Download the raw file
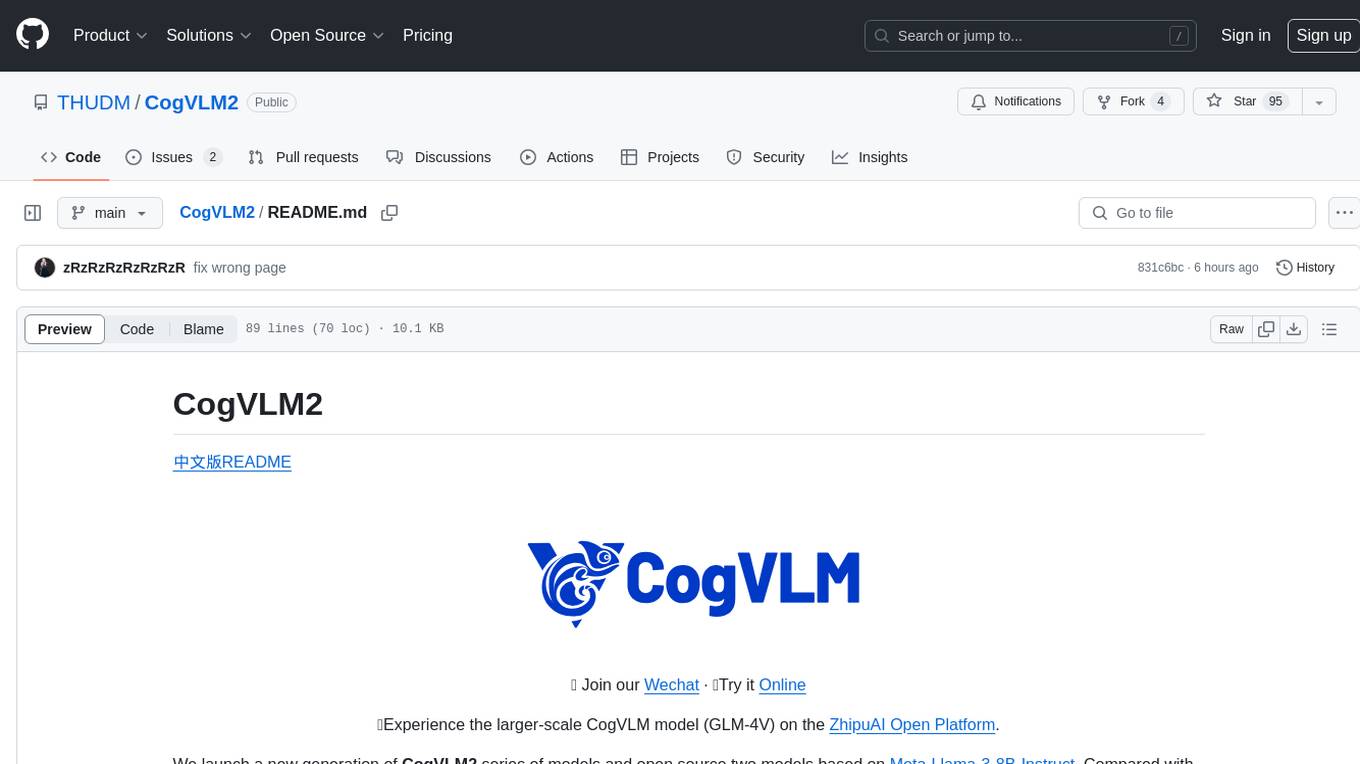This screenshot has height=764, width=1360. tap(1294, 329)
